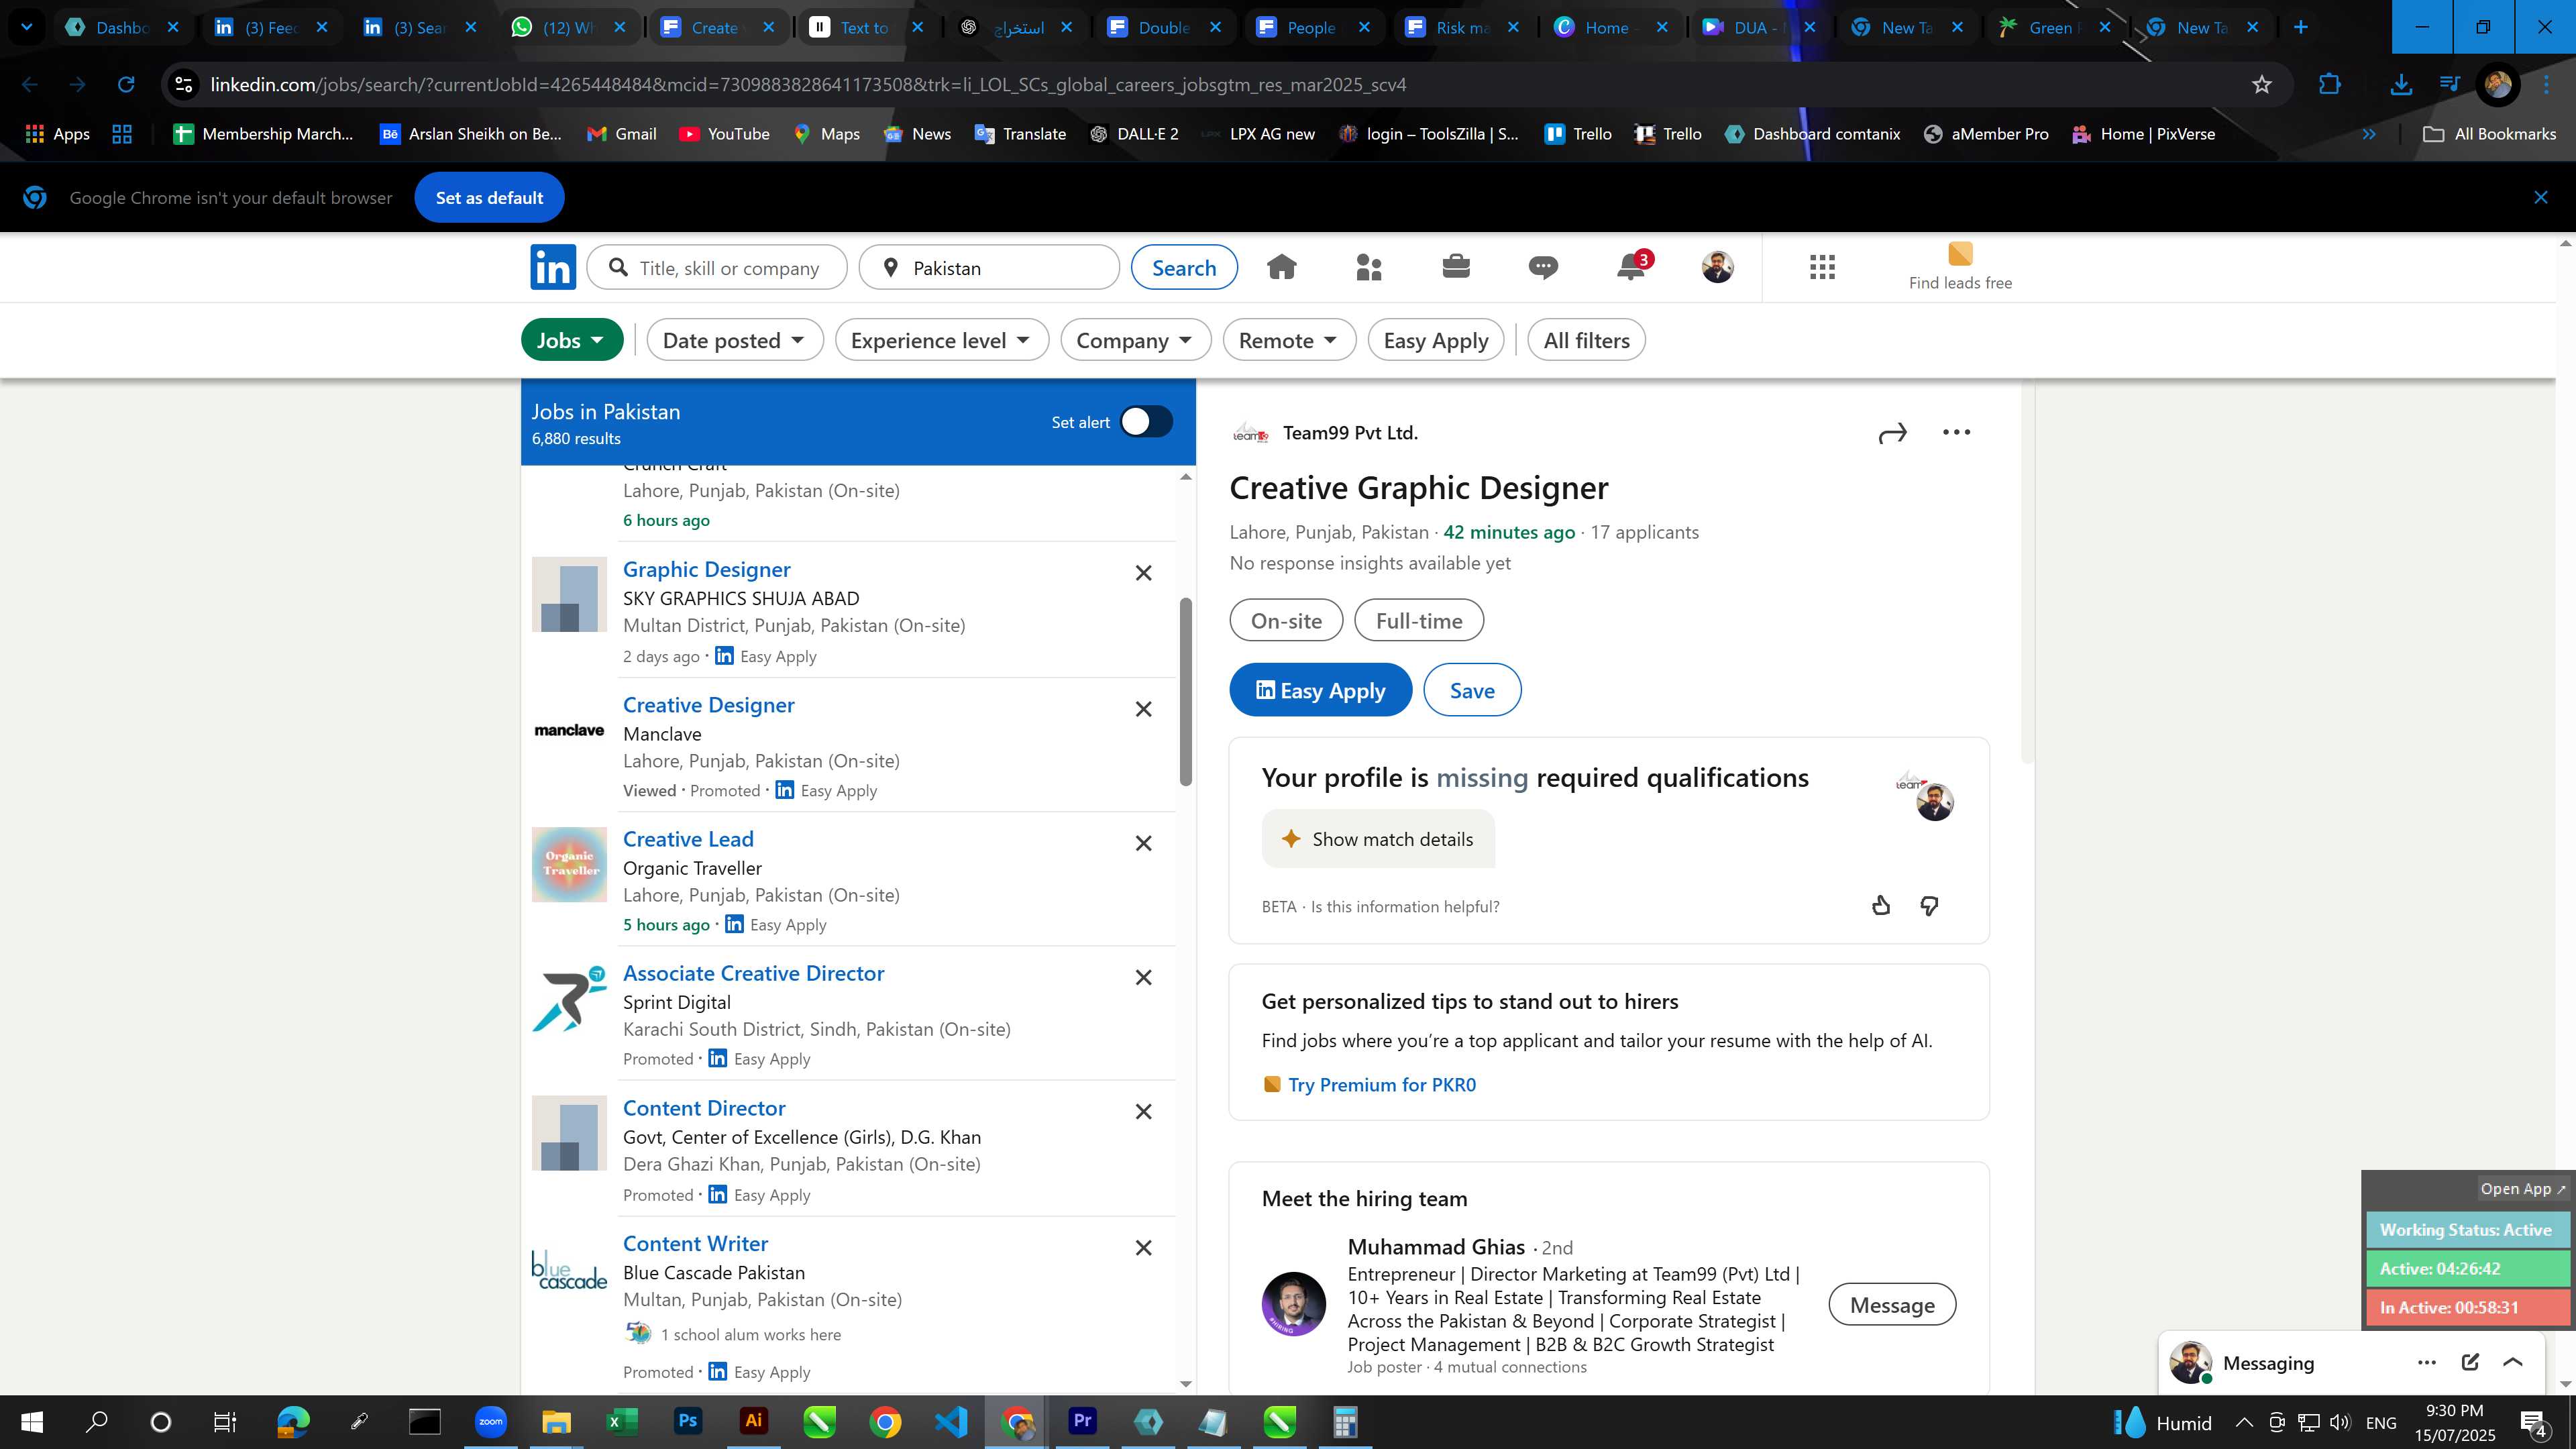Click the LinkedIn logo
Image resolution: width=2576 pixels, height=1449 pixels.
tap(553, 267)
